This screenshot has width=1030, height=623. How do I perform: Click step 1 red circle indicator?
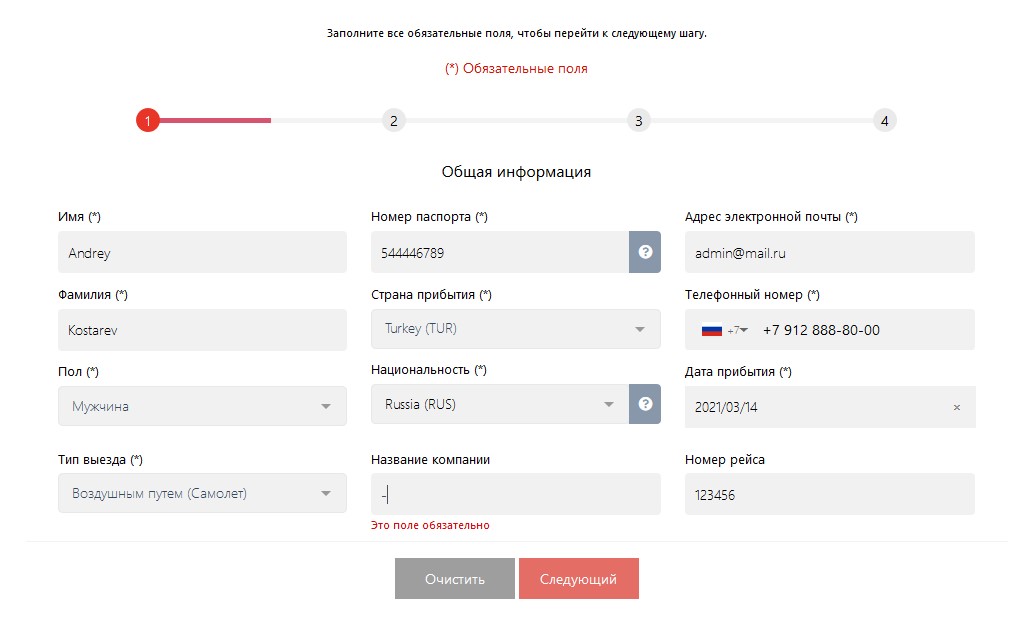[148, 121]
